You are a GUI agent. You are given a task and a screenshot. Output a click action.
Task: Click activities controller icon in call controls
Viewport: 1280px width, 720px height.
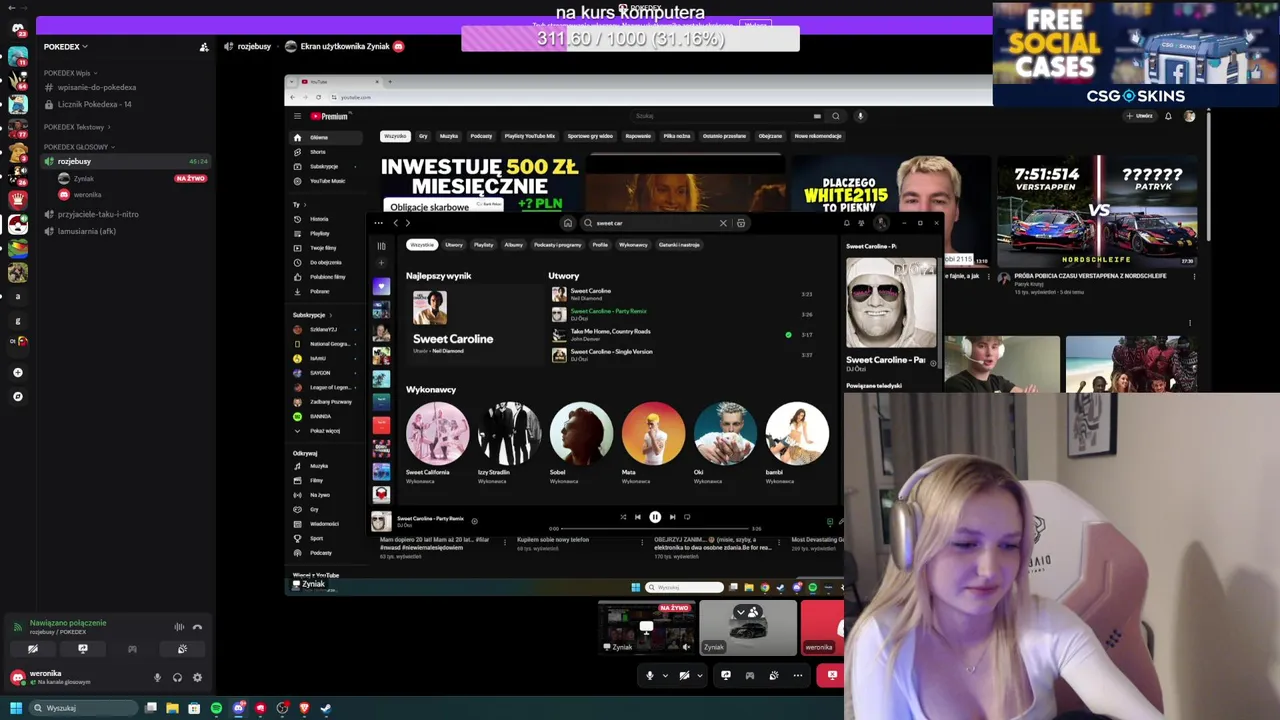point(750,676)
